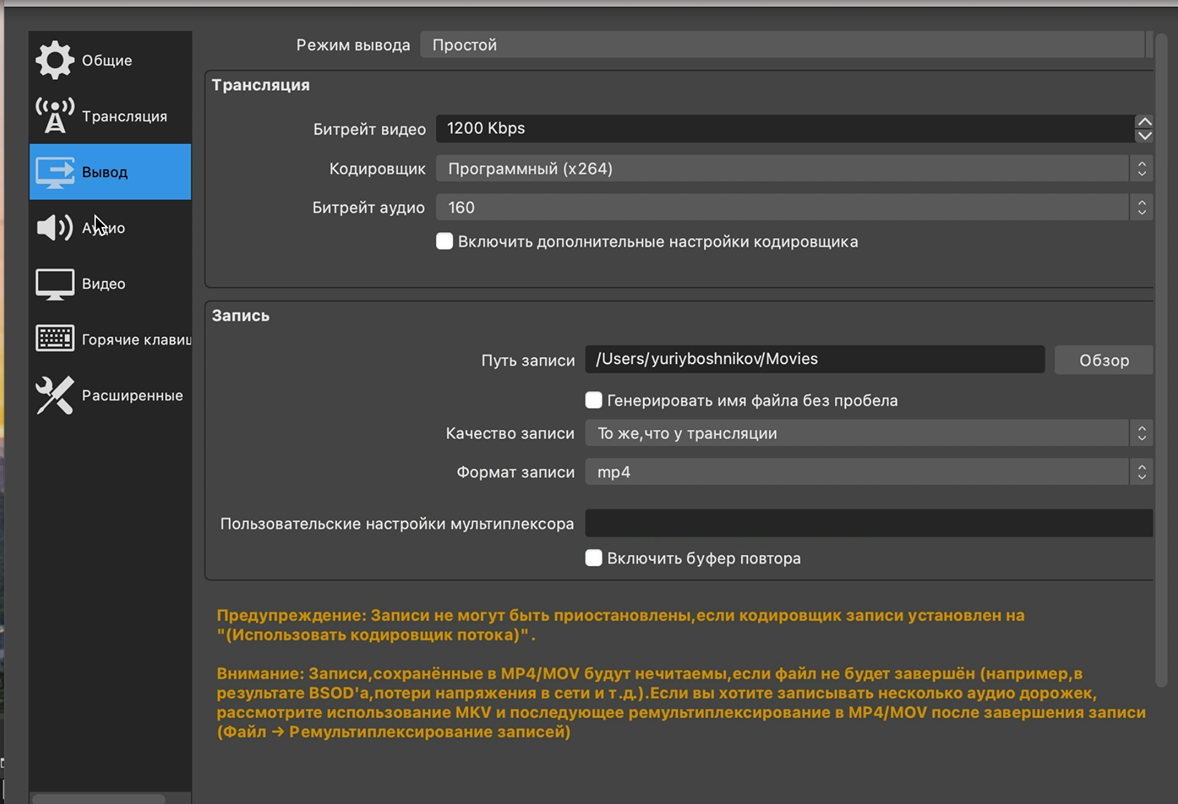Enable генерировать имя файла без пробела

593,399
